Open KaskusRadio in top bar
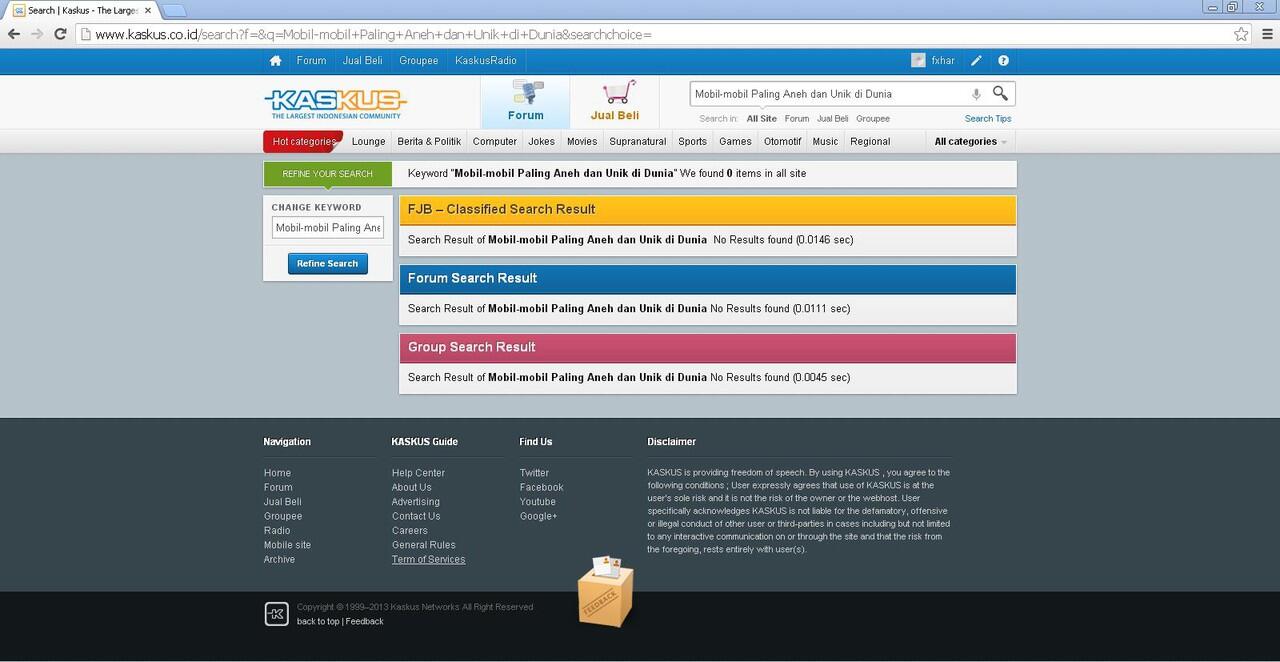 click(x=486, y=60)
